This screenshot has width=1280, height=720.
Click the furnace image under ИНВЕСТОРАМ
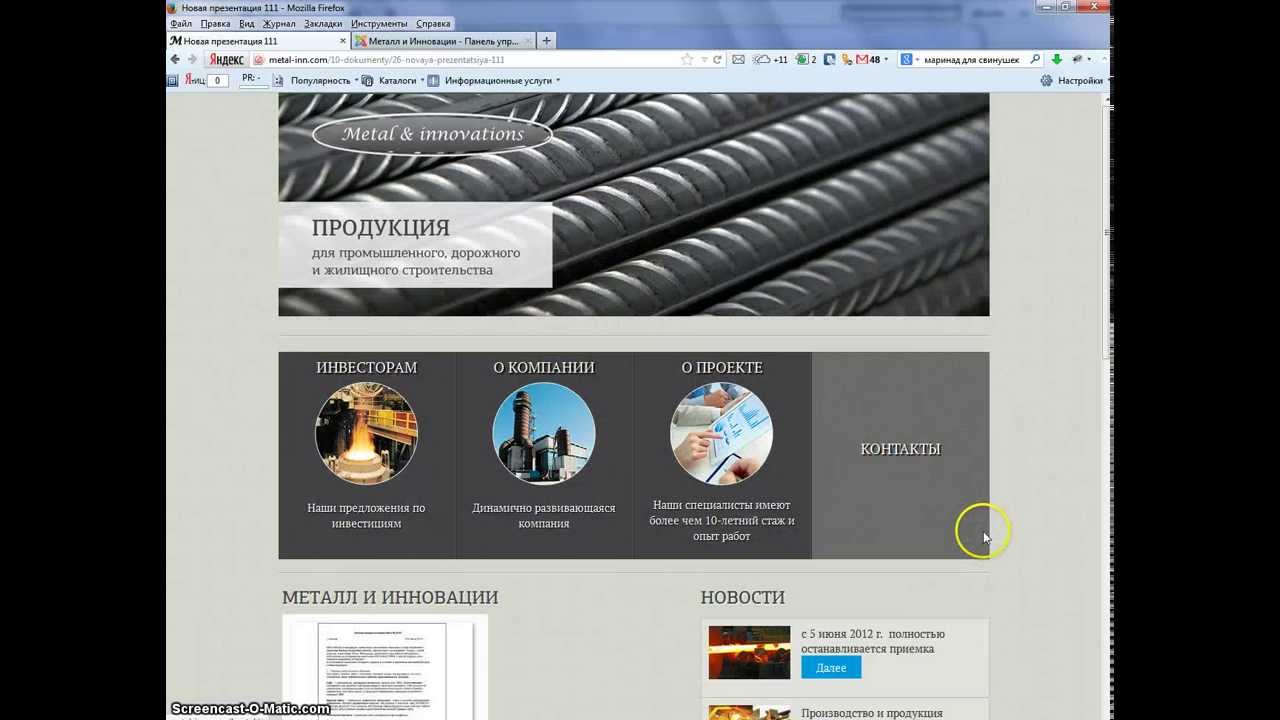[366, 434]
